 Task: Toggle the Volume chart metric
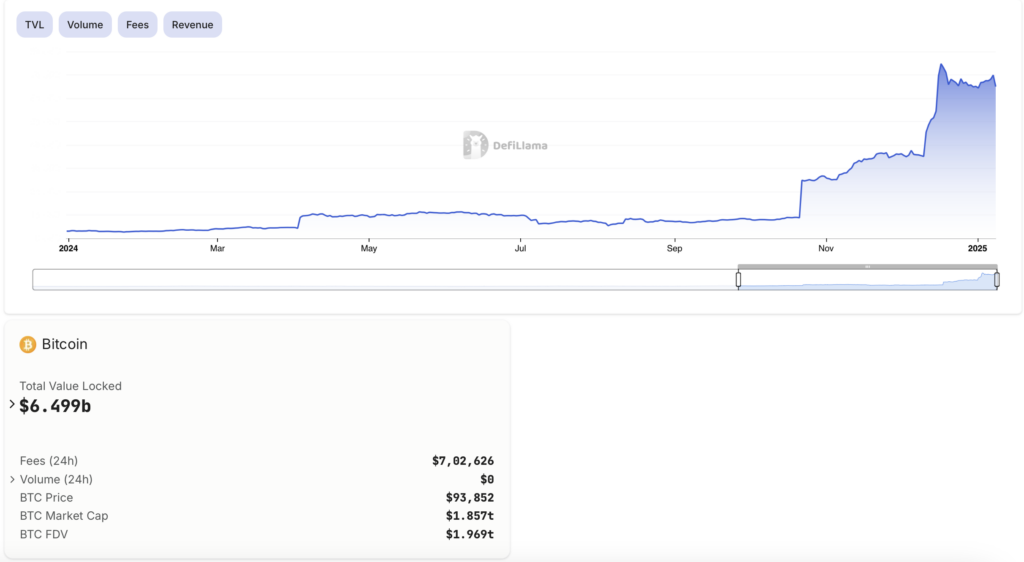(85, 25)
